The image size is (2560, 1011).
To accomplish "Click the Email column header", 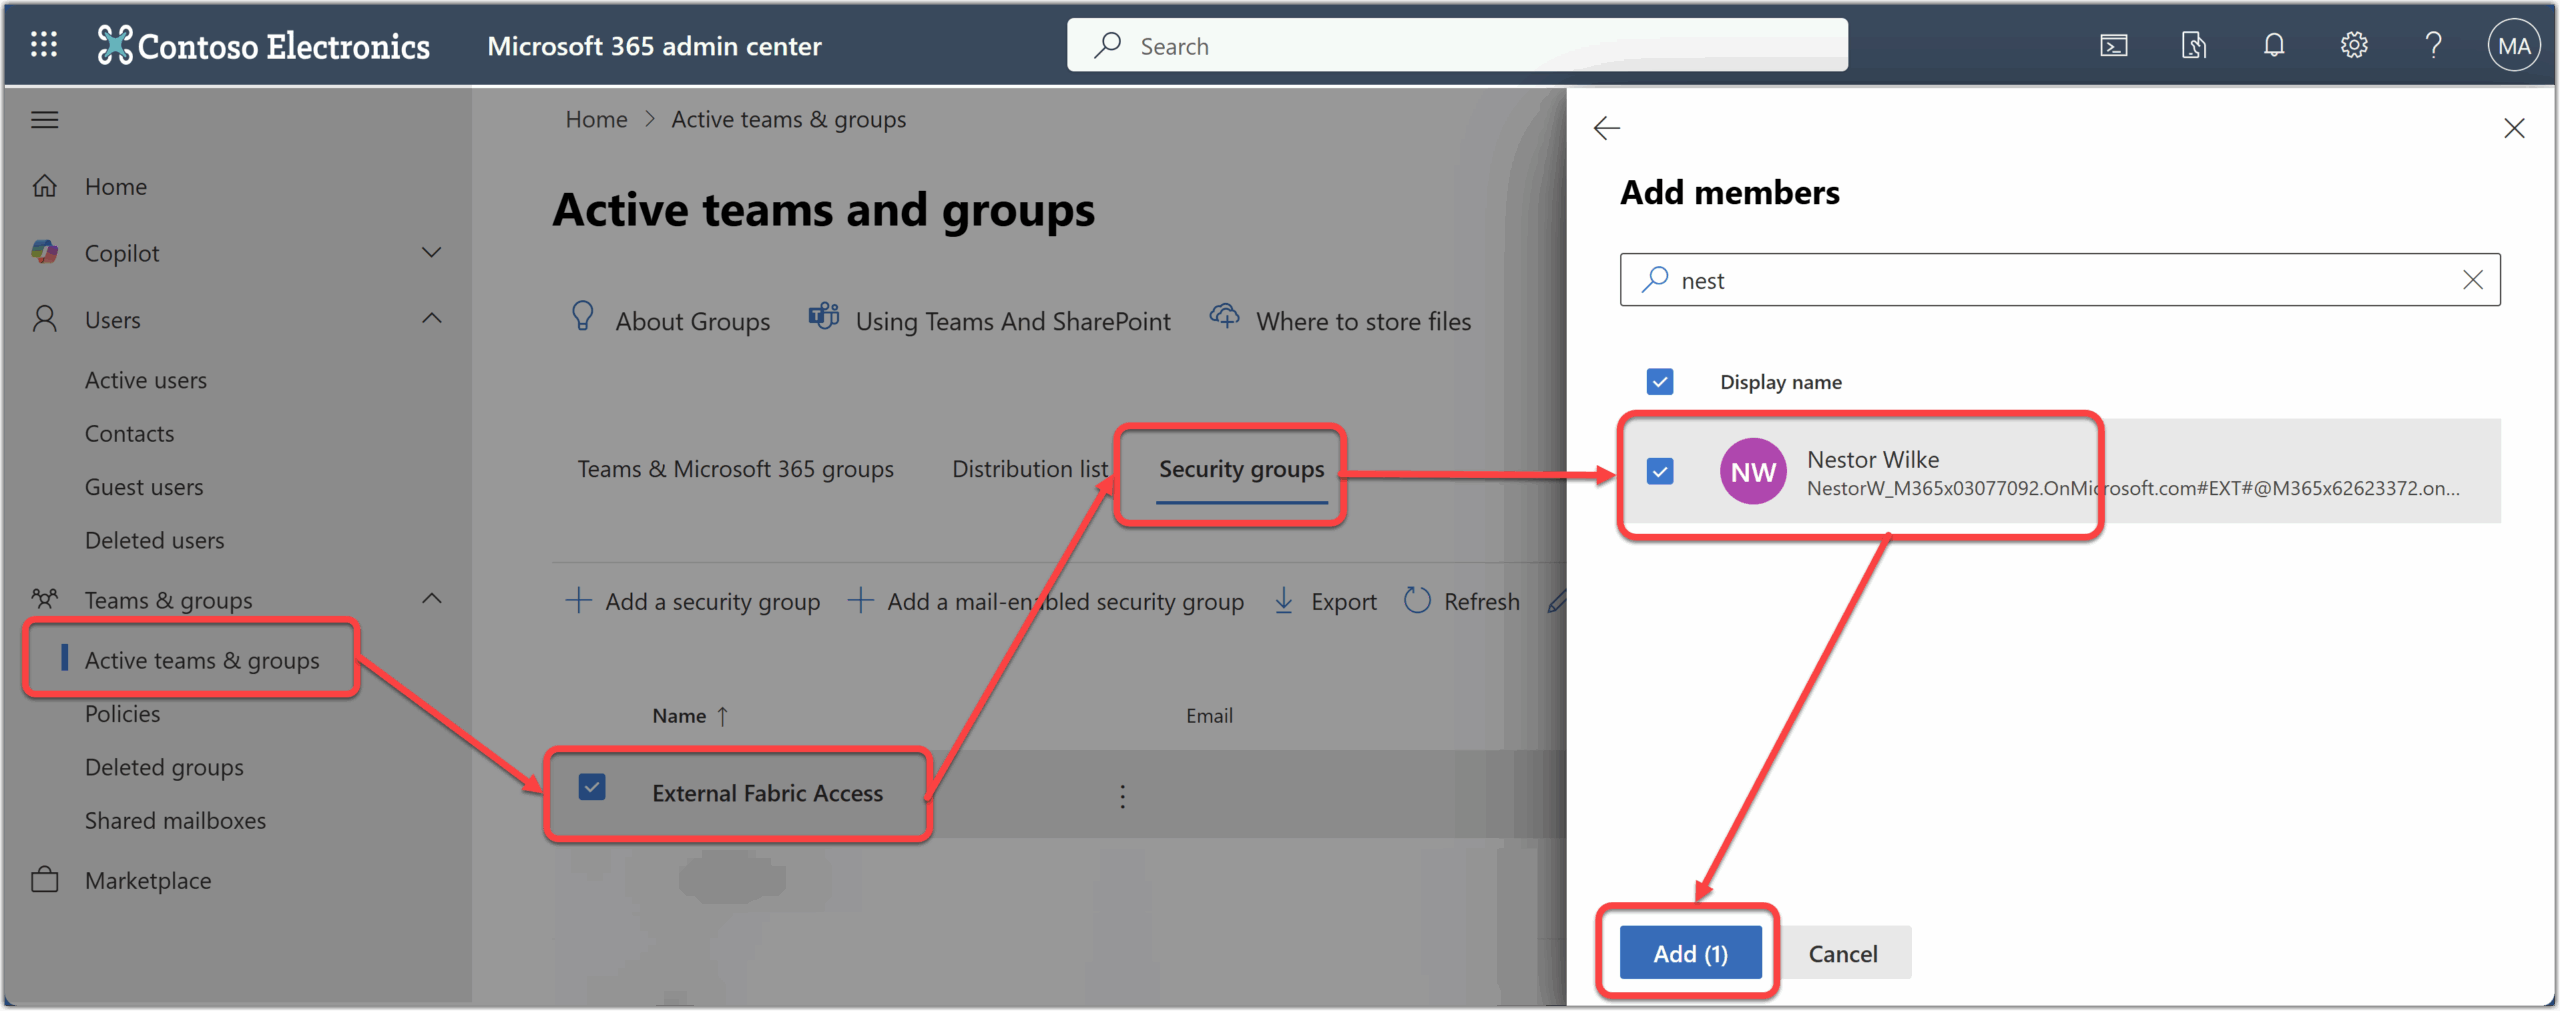I will point(1209,716).
